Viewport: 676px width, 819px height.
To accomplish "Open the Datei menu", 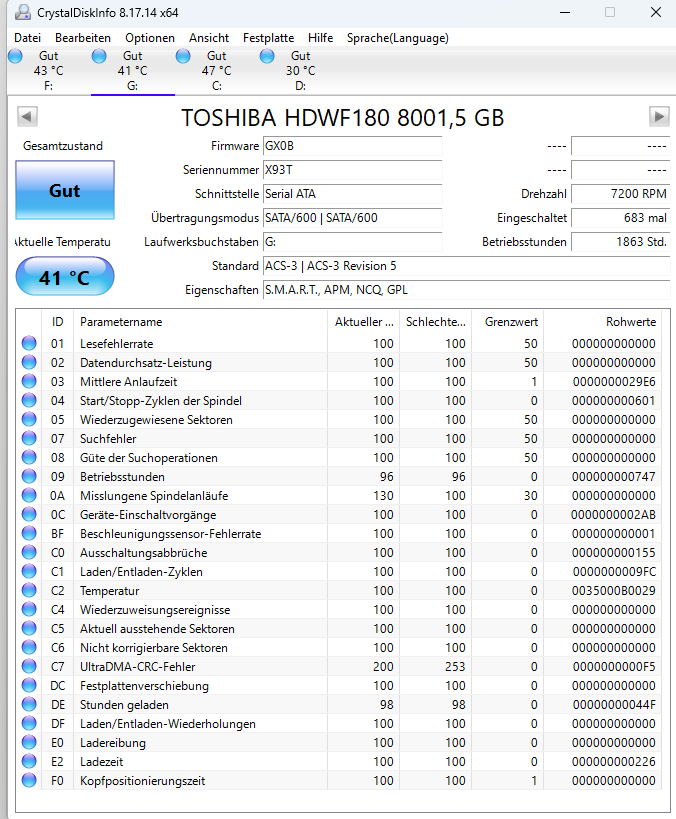I will (27, 38).
